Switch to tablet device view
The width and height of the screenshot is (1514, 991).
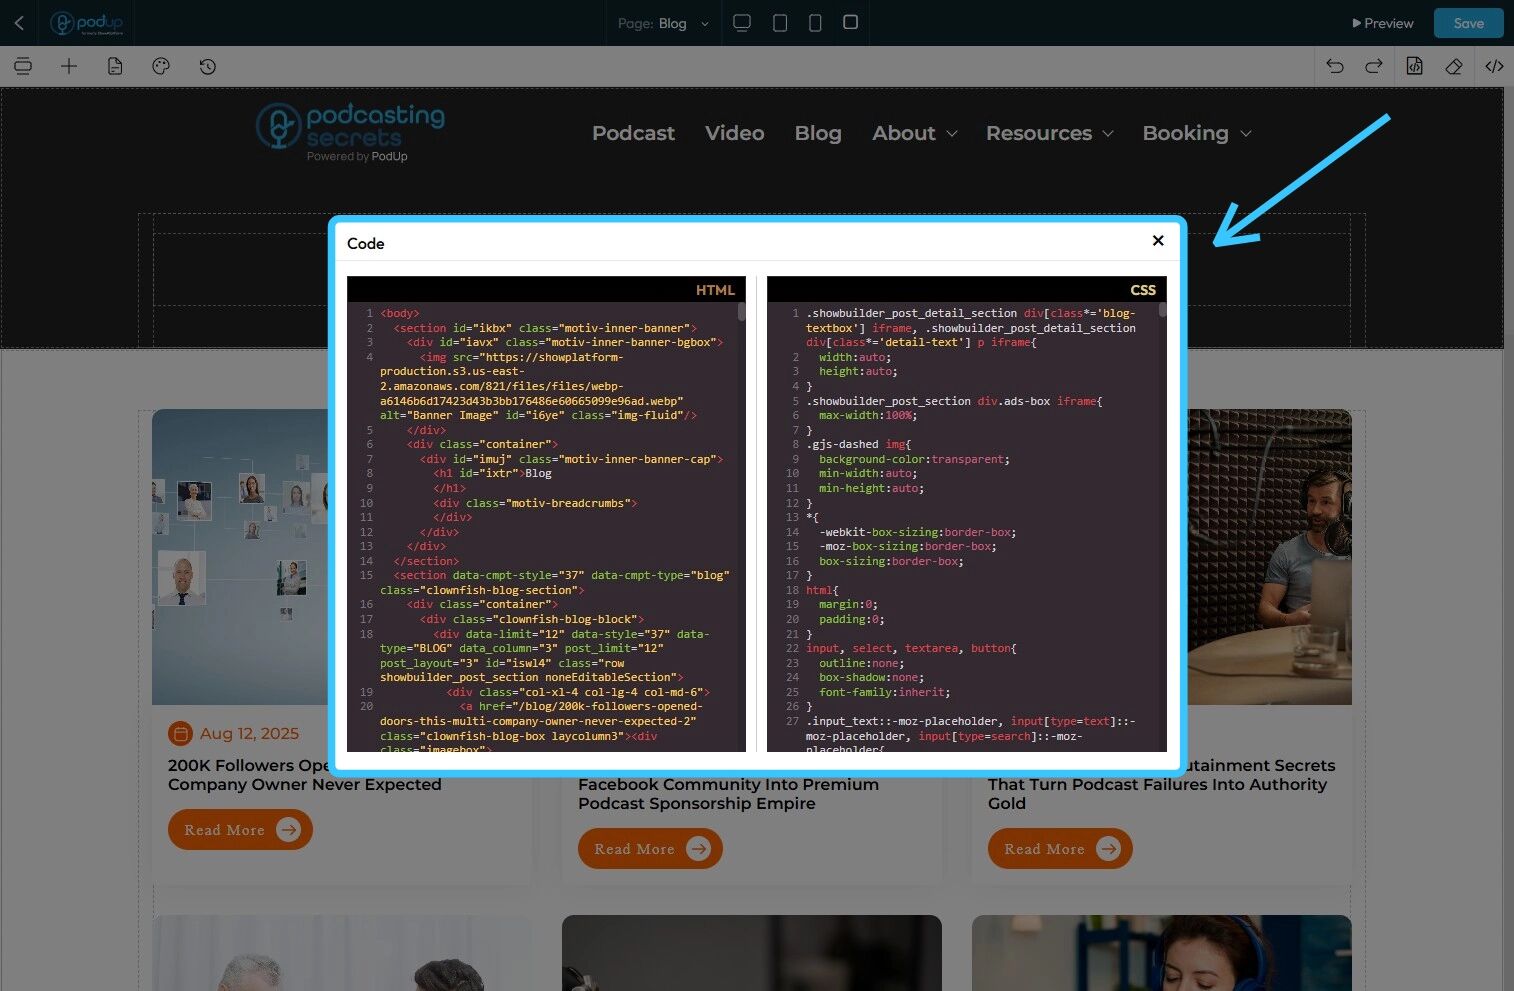780,22
